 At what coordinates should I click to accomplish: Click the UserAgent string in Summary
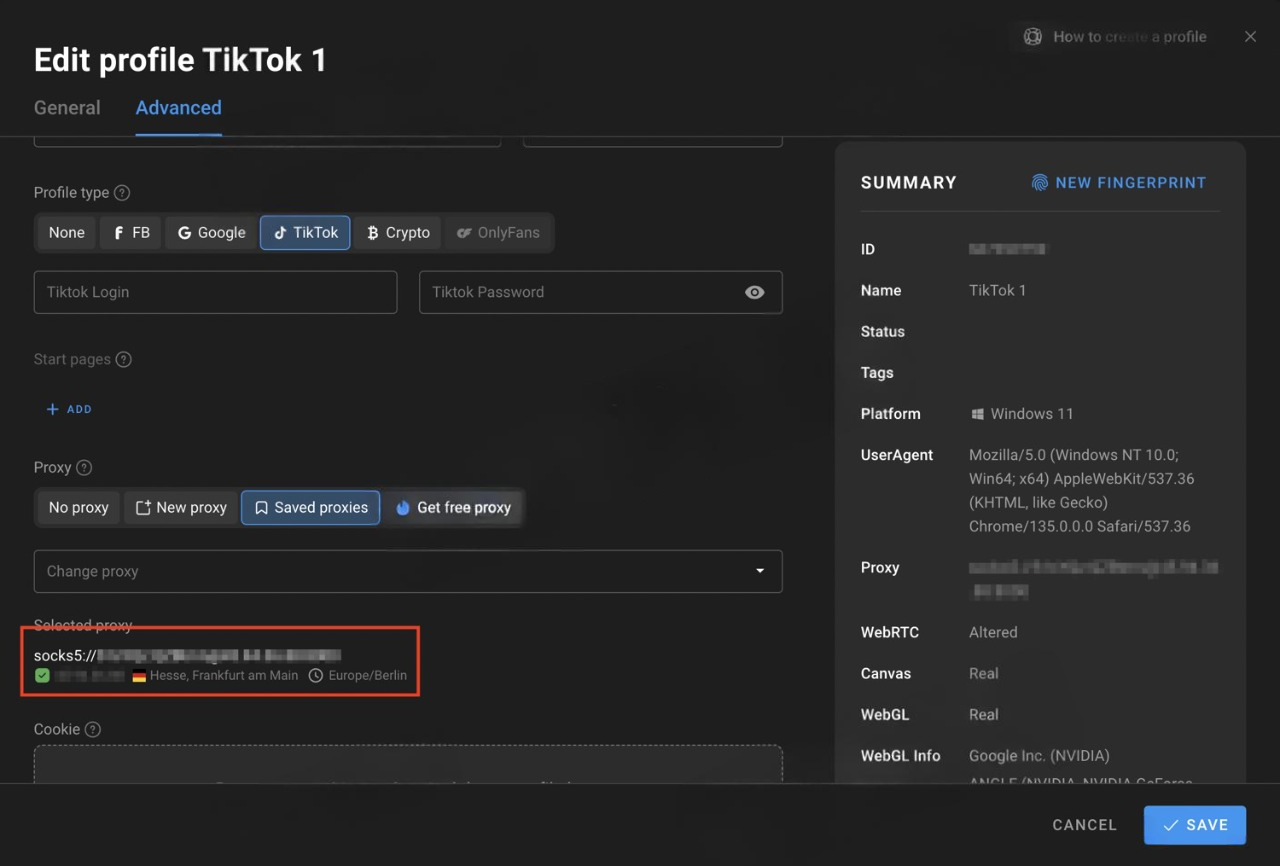click(1082, 490)
